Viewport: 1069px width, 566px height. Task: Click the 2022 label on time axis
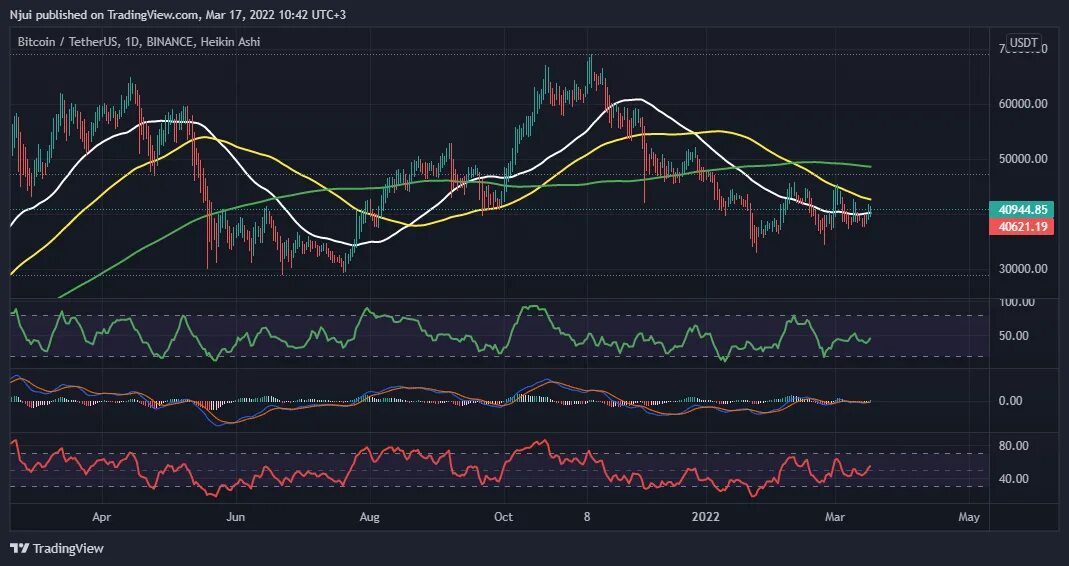(704, 518)
